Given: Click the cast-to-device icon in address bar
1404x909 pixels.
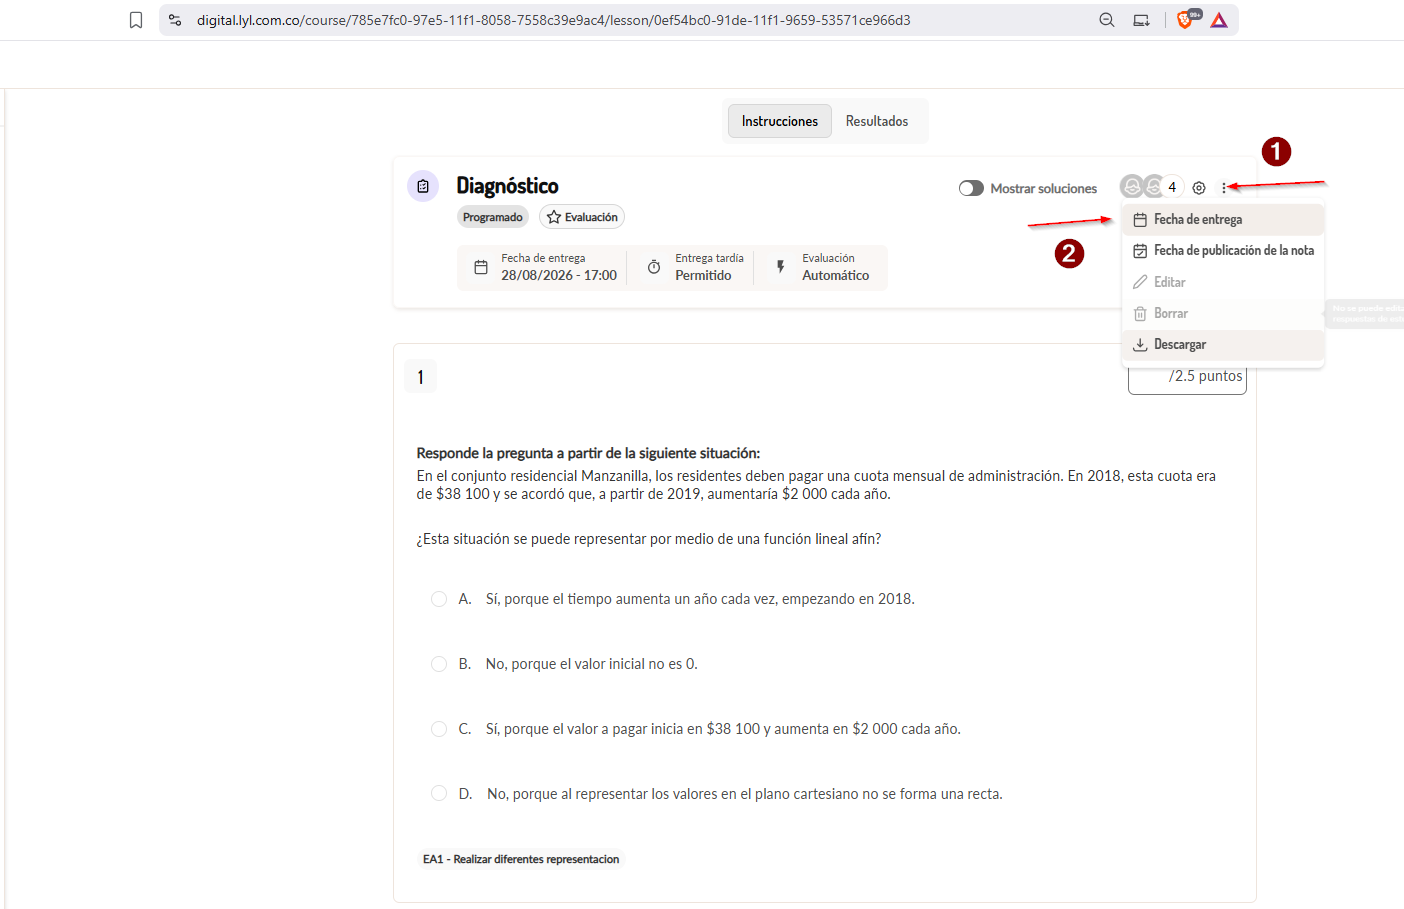Looking at the screenshot, I should 1141,20.
